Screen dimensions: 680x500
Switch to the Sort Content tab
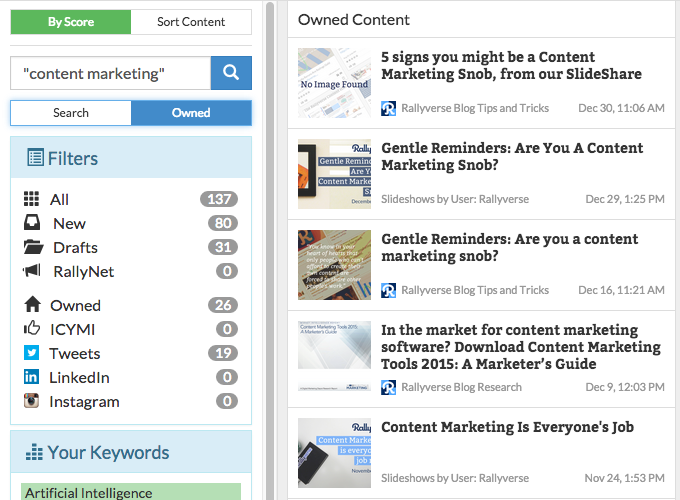click(x=191, y=22)
